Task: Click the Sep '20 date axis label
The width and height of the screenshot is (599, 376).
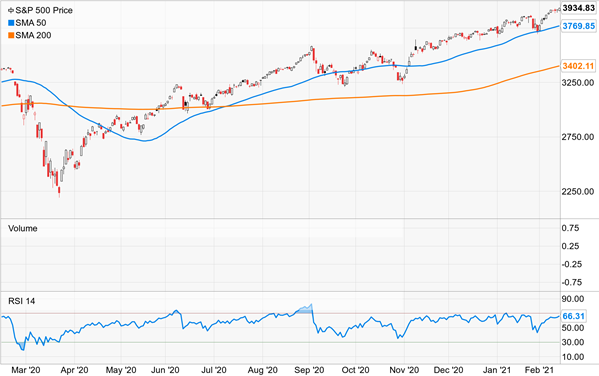Action: [x=309, y=370]
